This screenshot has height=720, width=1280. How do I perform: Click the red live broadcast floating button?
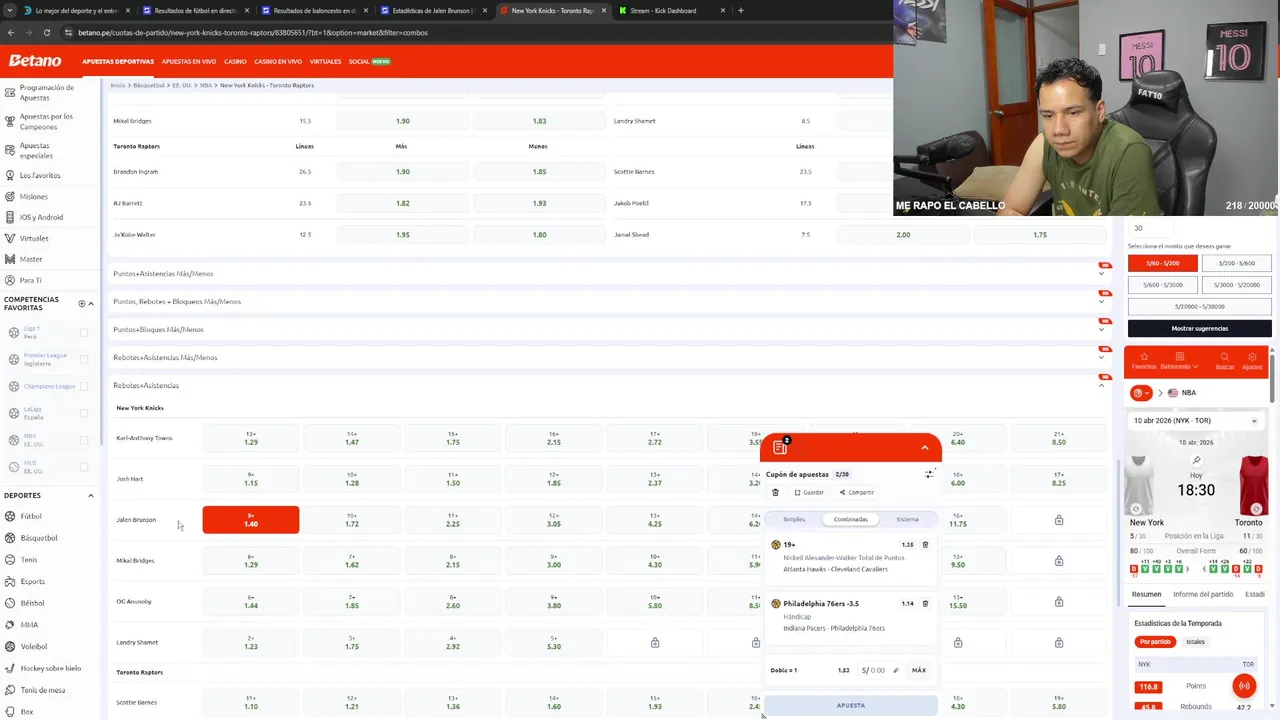pos(1244,686)
